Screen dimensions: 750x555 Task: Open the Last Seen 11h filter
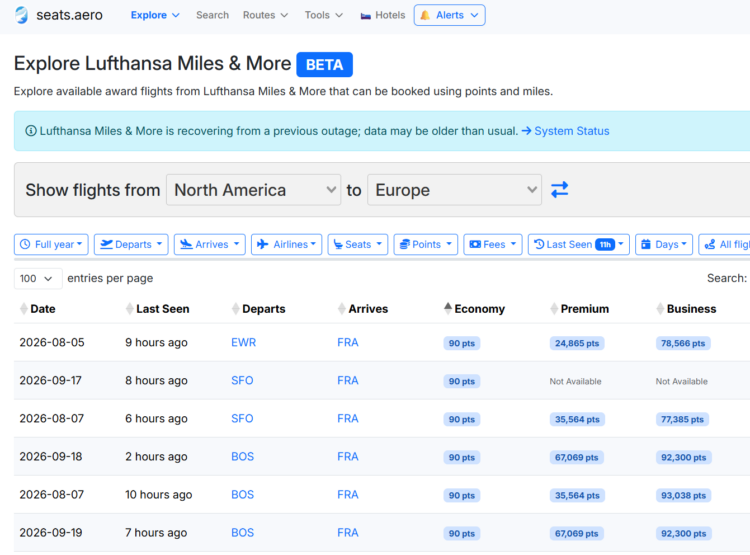579,244
